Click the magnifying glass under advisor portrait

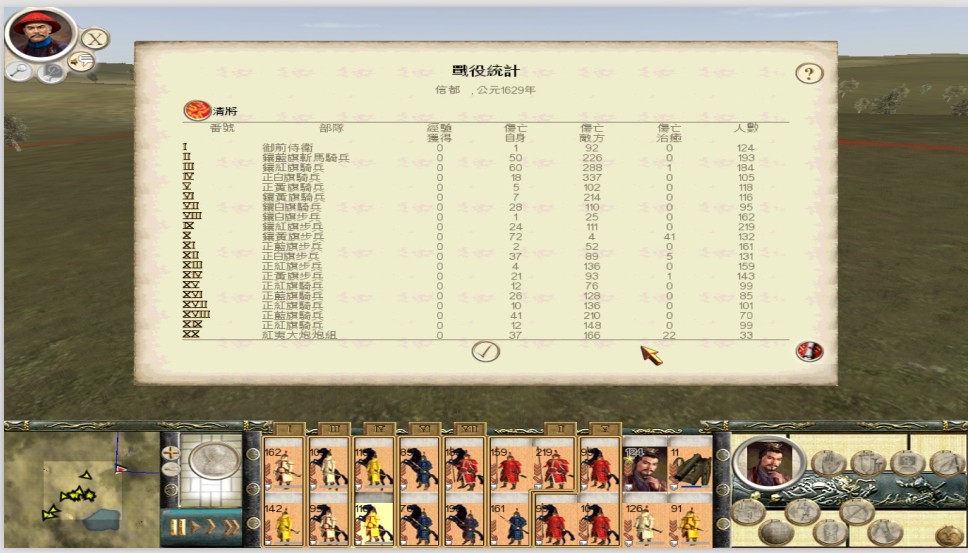pos(19,70)
